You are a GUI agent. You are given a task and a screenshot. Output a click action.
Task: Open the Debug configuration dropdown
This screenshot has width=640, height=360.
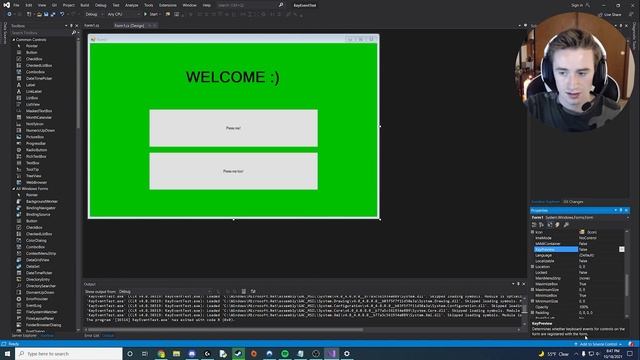click(x=93, y=14)
